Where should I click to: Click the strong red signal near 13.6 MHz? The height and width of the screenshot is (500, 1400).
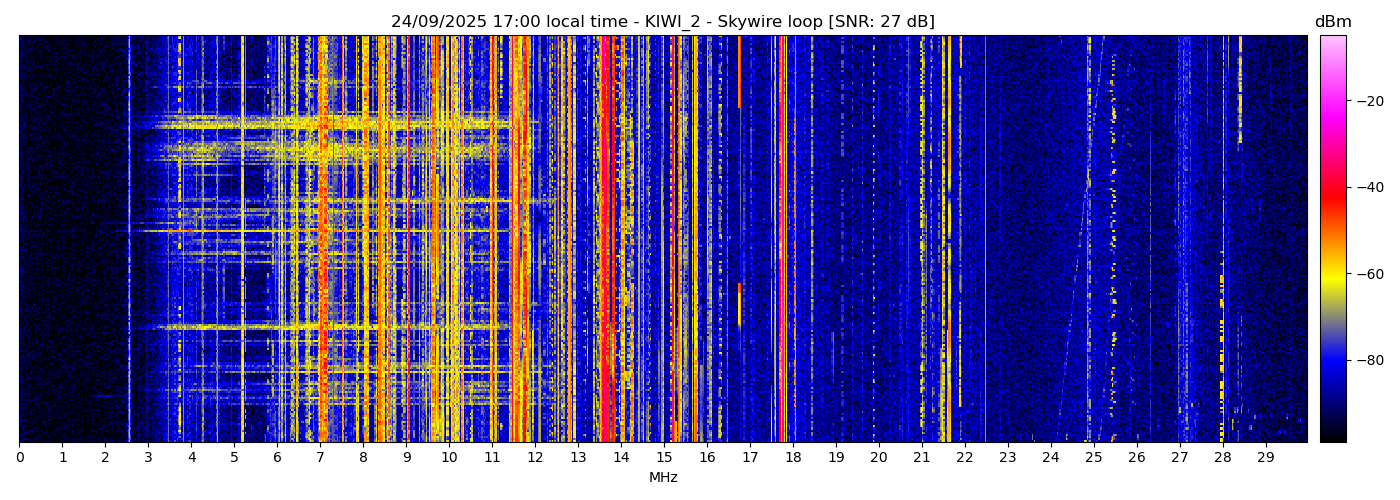604,240
